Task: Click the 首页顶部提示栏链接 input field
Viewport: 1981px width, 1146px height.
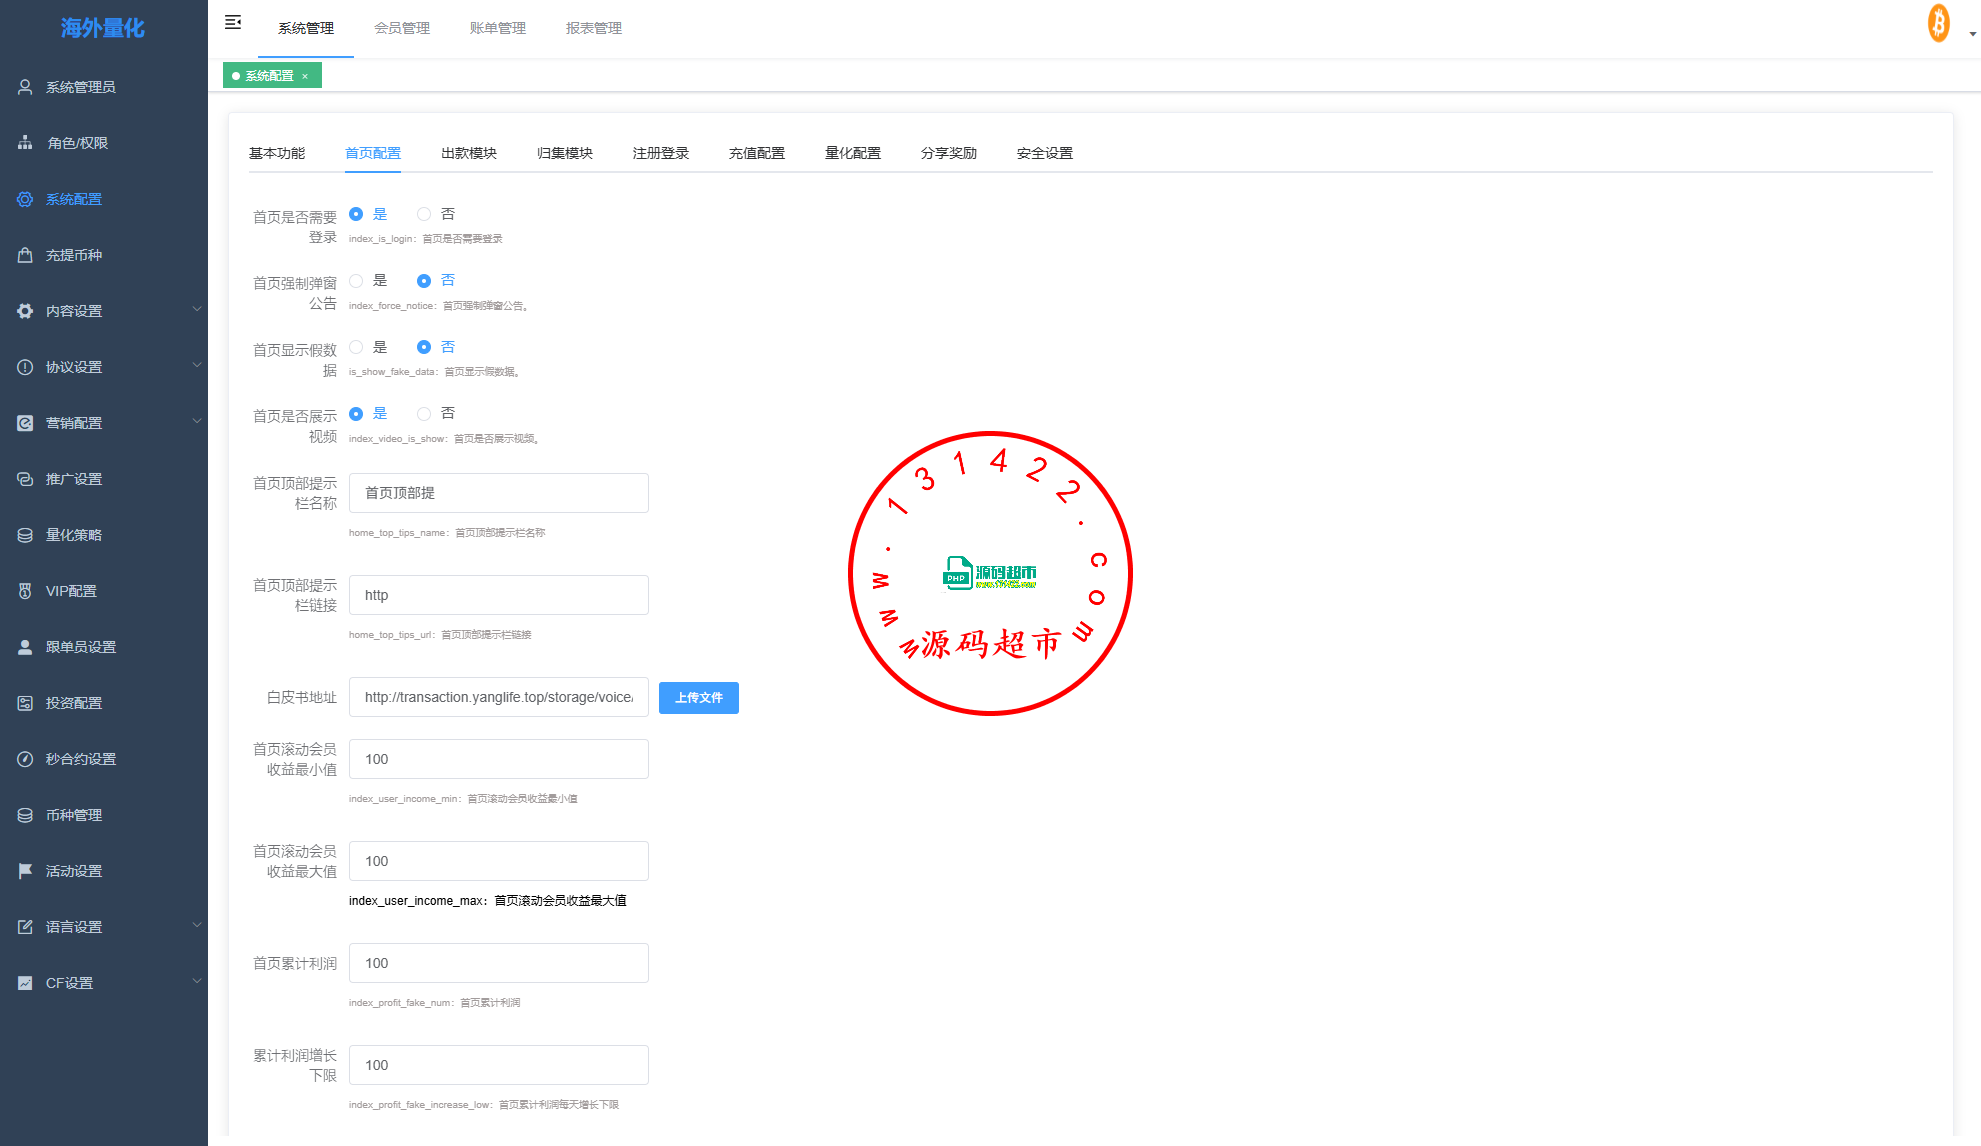Action: click(498, 595)
